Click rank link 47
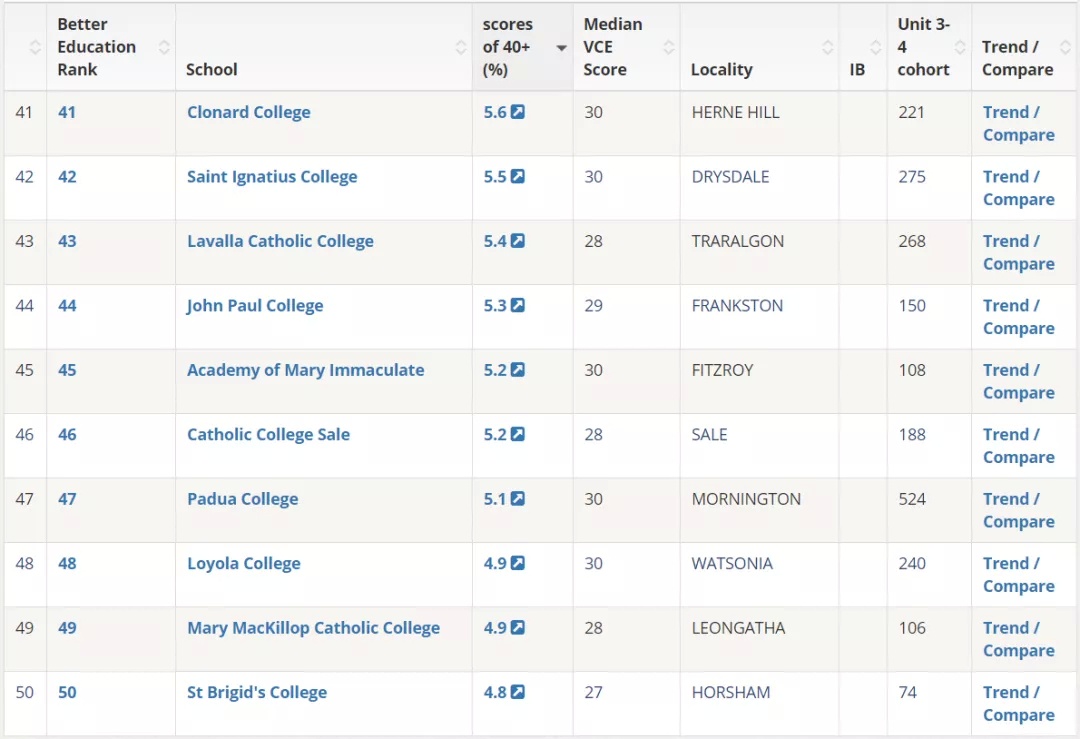Viewport: 1080px width, 739px height. (x=67, y=499)
